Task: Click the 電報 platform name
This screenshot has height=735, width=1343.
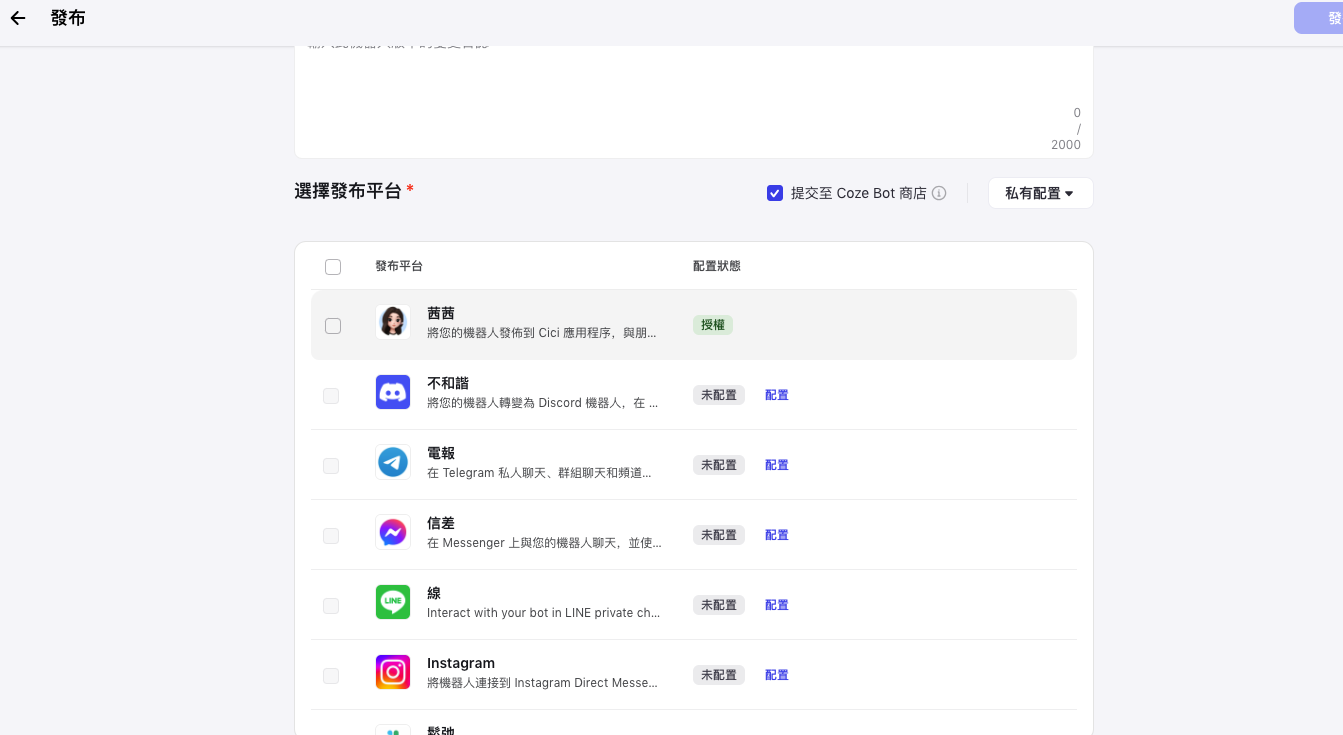Action: 441,453
